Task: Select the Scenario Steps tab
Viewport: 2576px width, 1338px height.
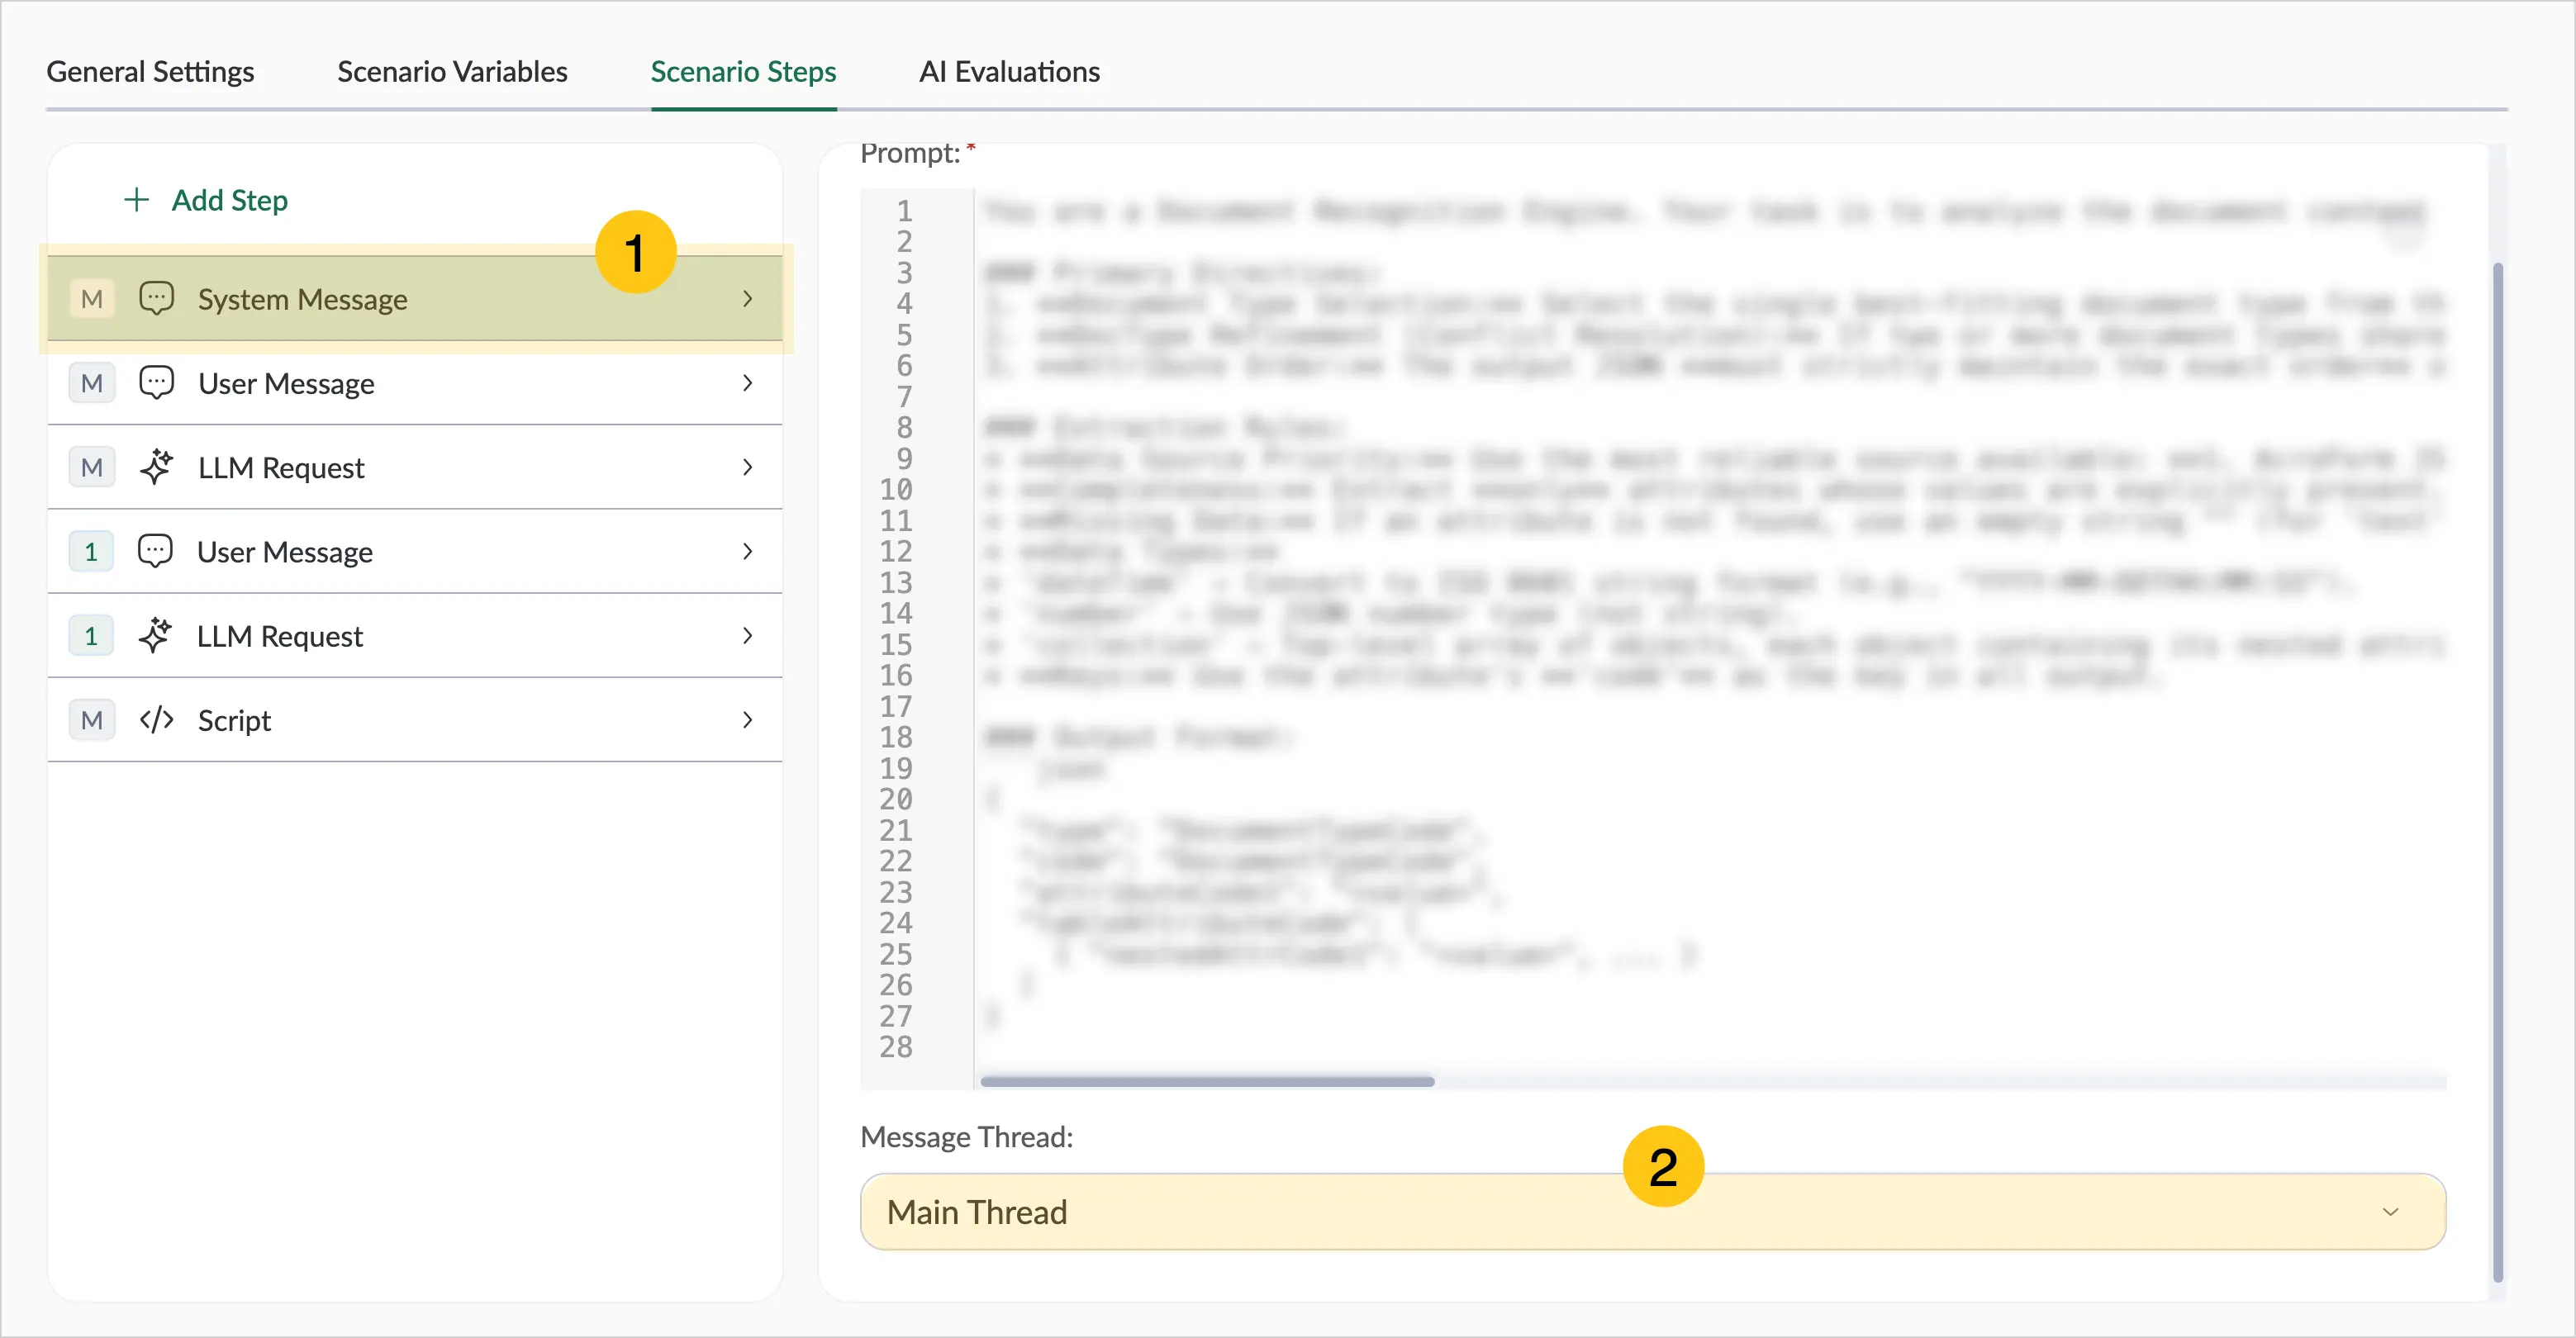Action: 743,72
